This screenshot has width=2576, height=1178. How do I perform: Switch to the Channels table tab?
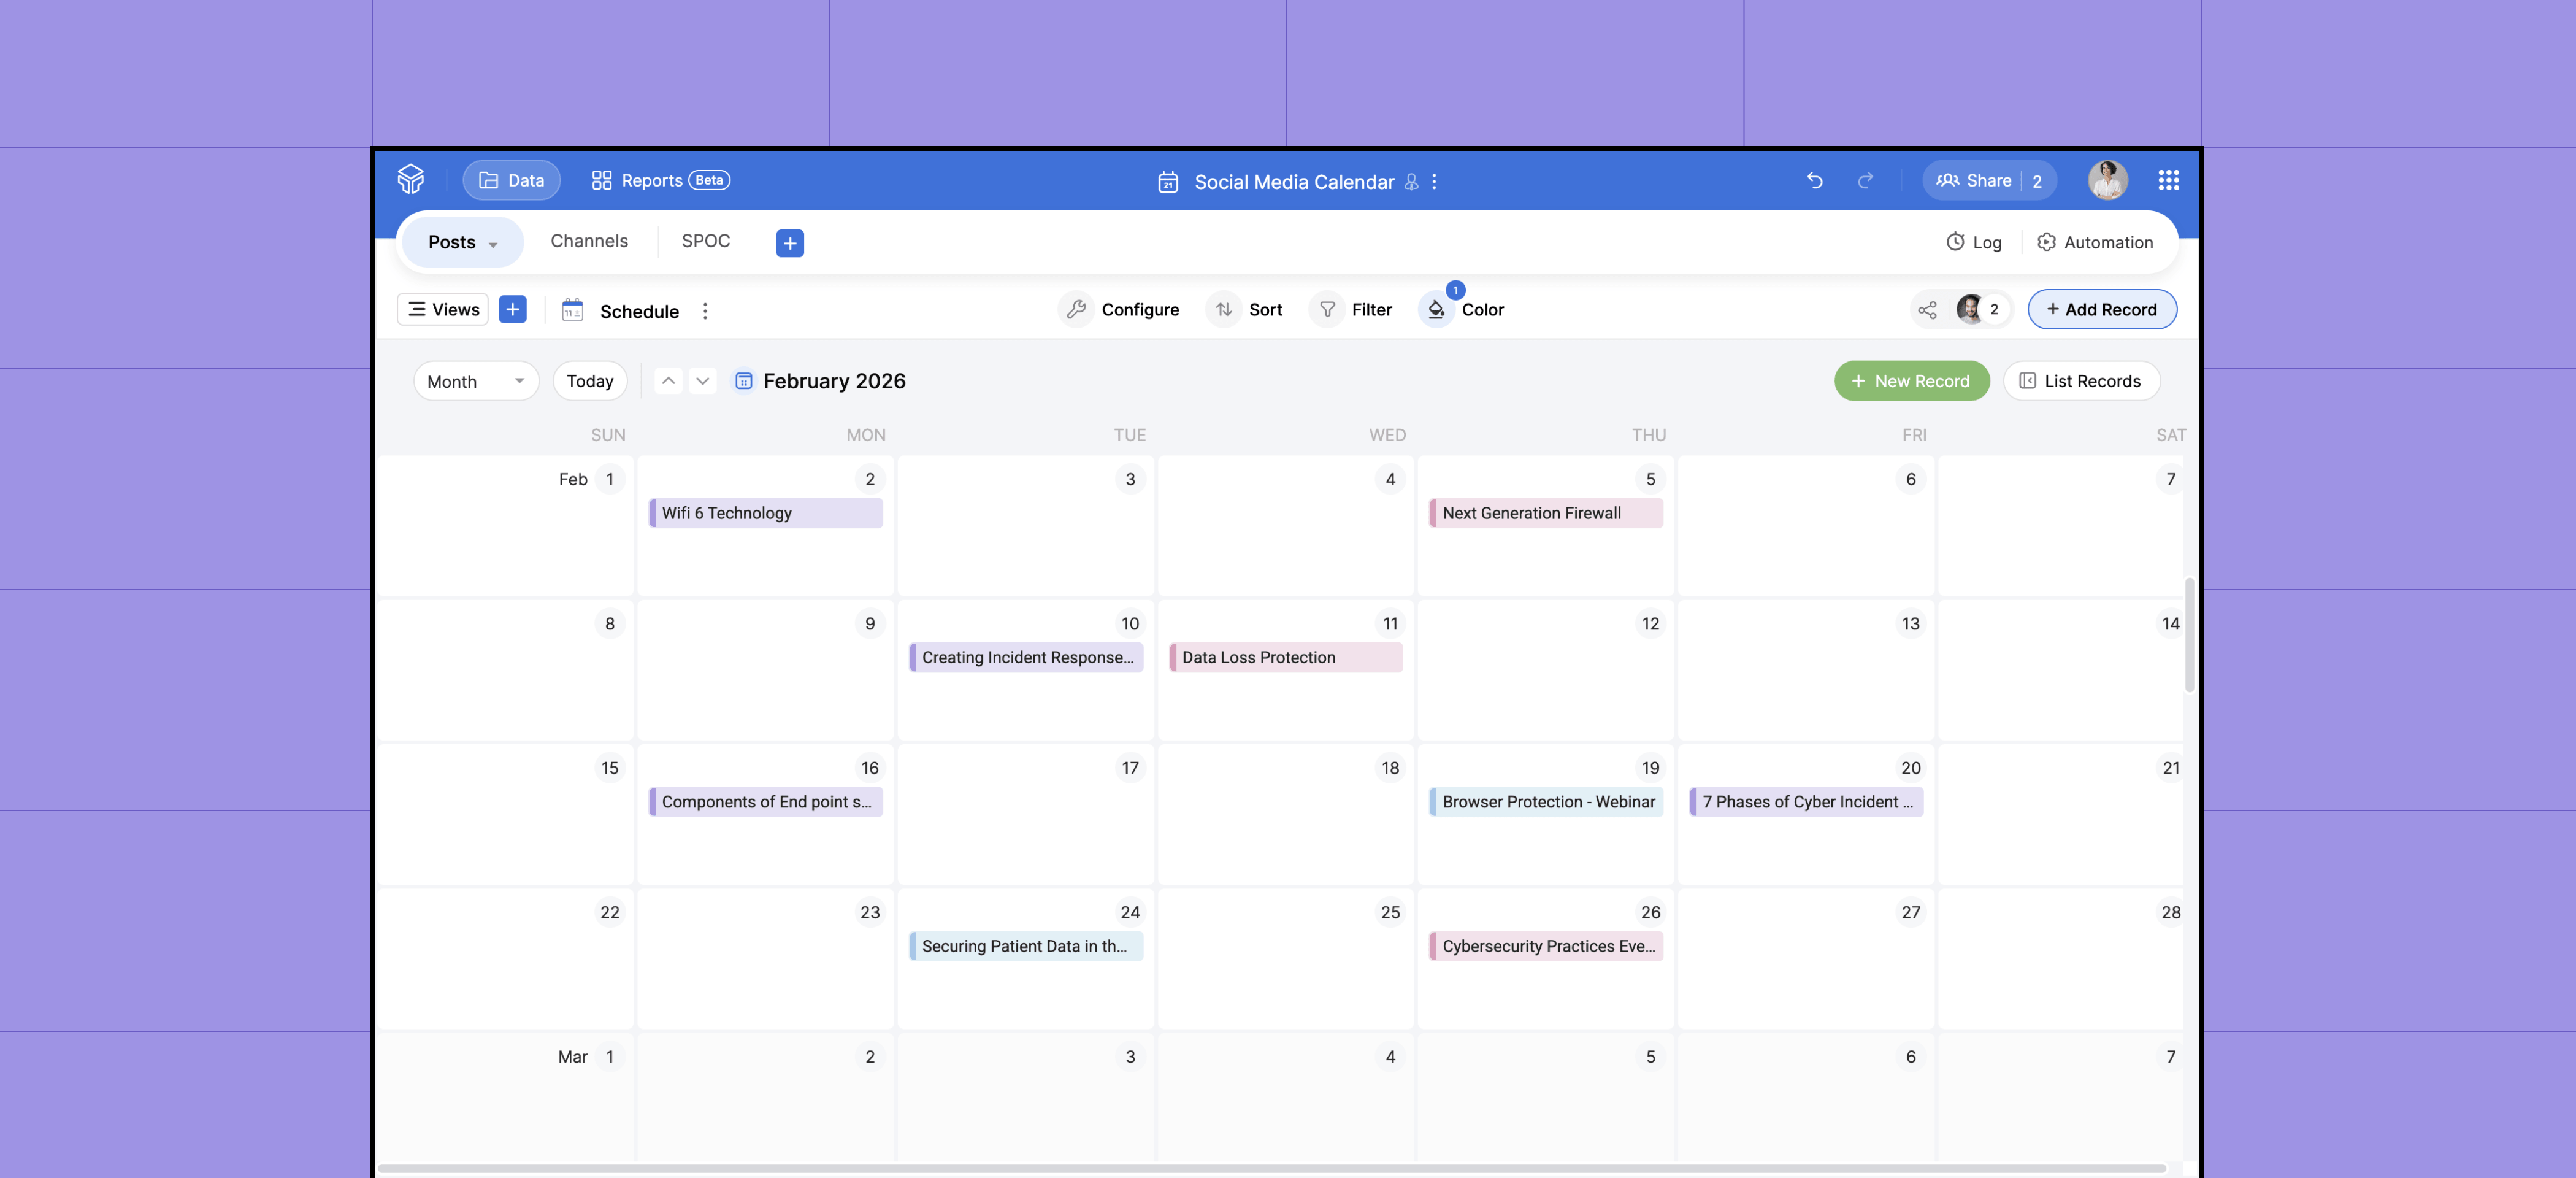(589, 241)
